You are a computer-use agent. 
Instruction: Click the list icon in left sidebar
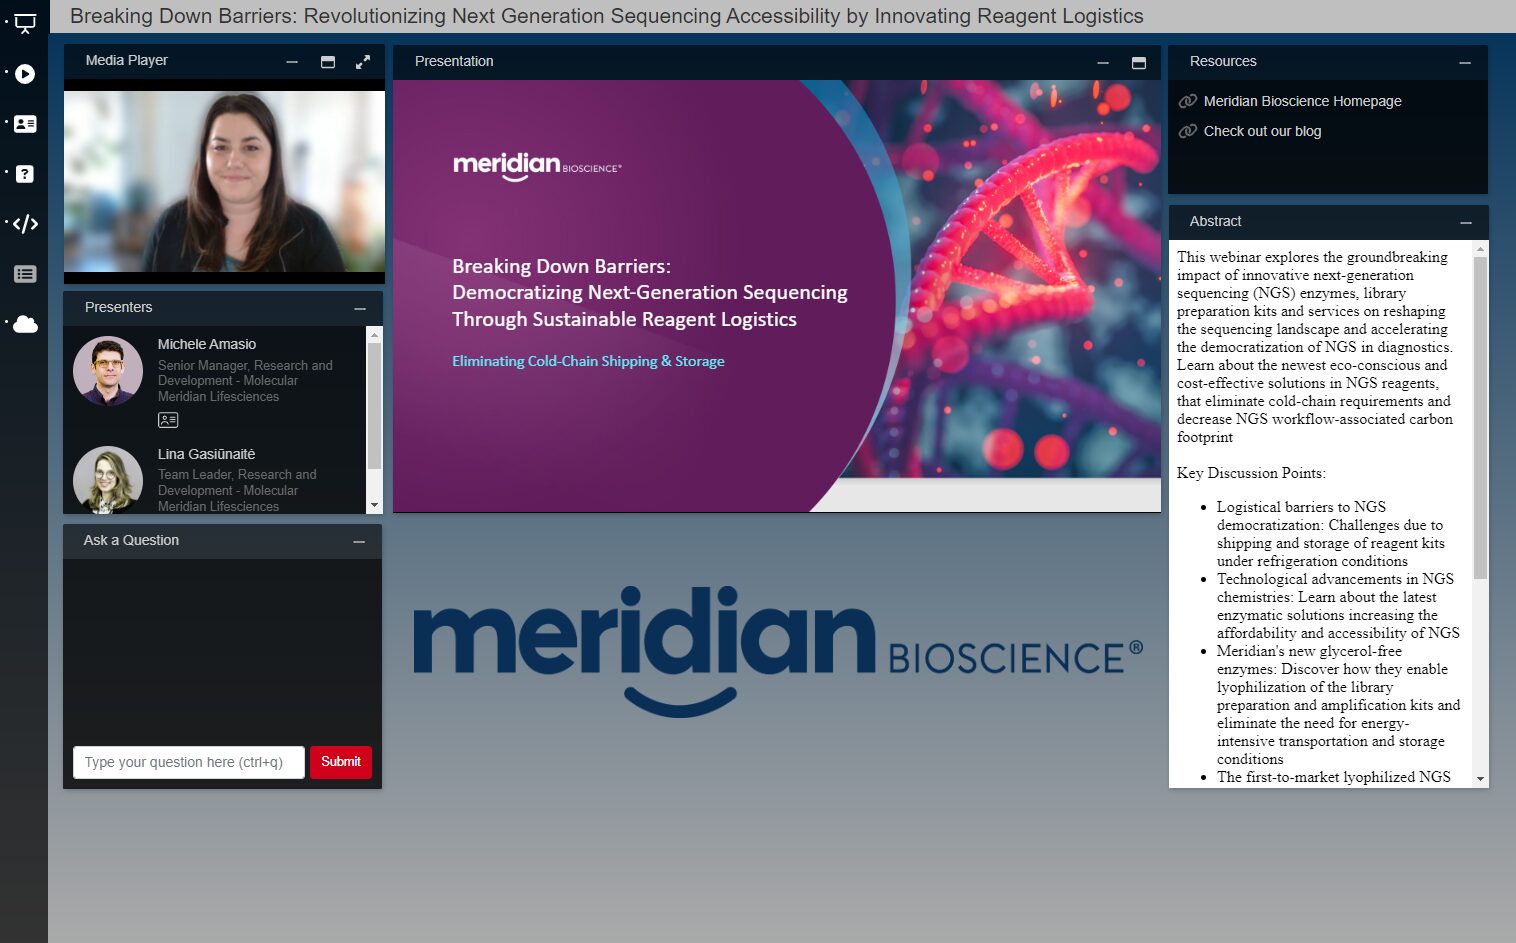click(25, 274)
